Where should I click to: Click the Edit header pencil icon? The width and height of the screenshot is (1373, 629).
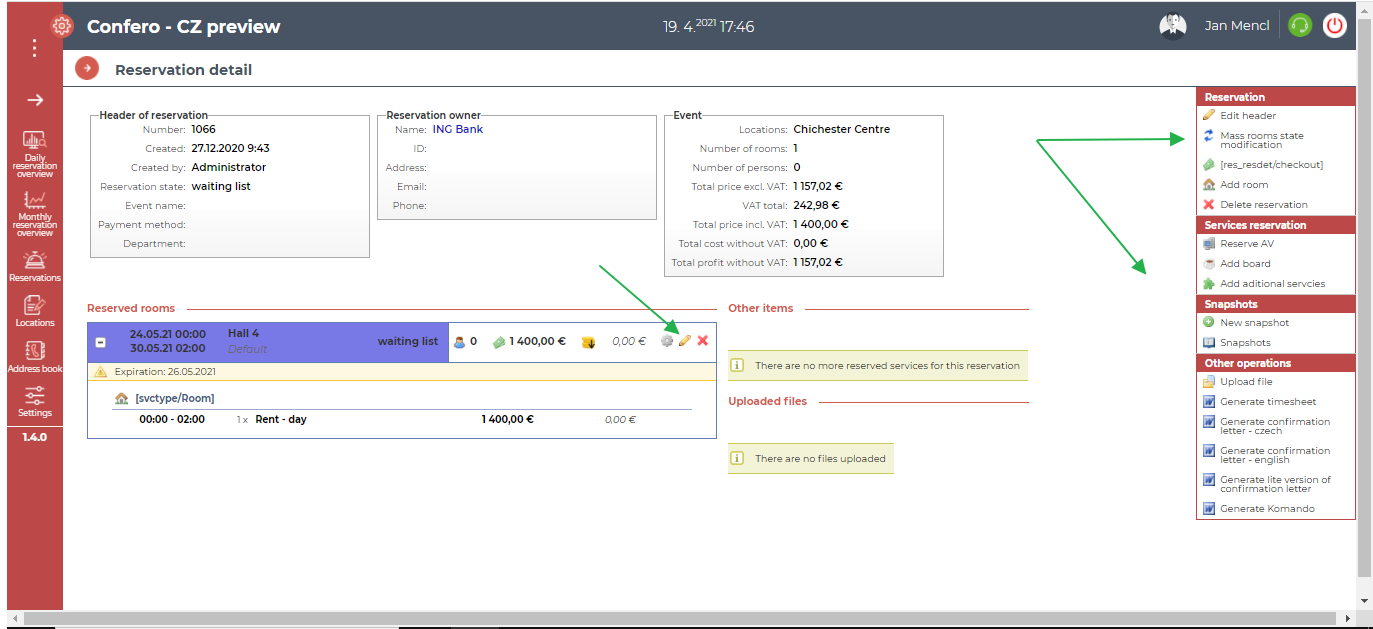[1209, 115]
